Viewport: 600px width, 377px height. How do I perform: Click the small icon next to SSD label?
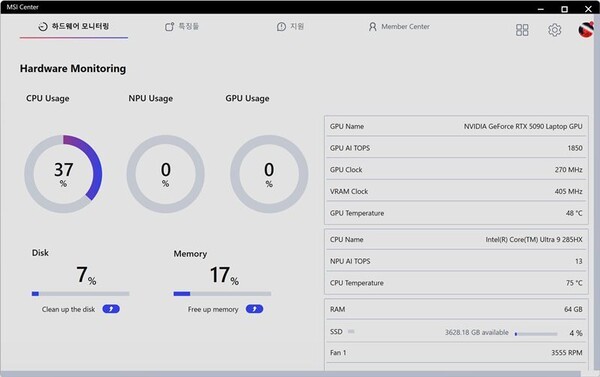(x=351, y=331)
